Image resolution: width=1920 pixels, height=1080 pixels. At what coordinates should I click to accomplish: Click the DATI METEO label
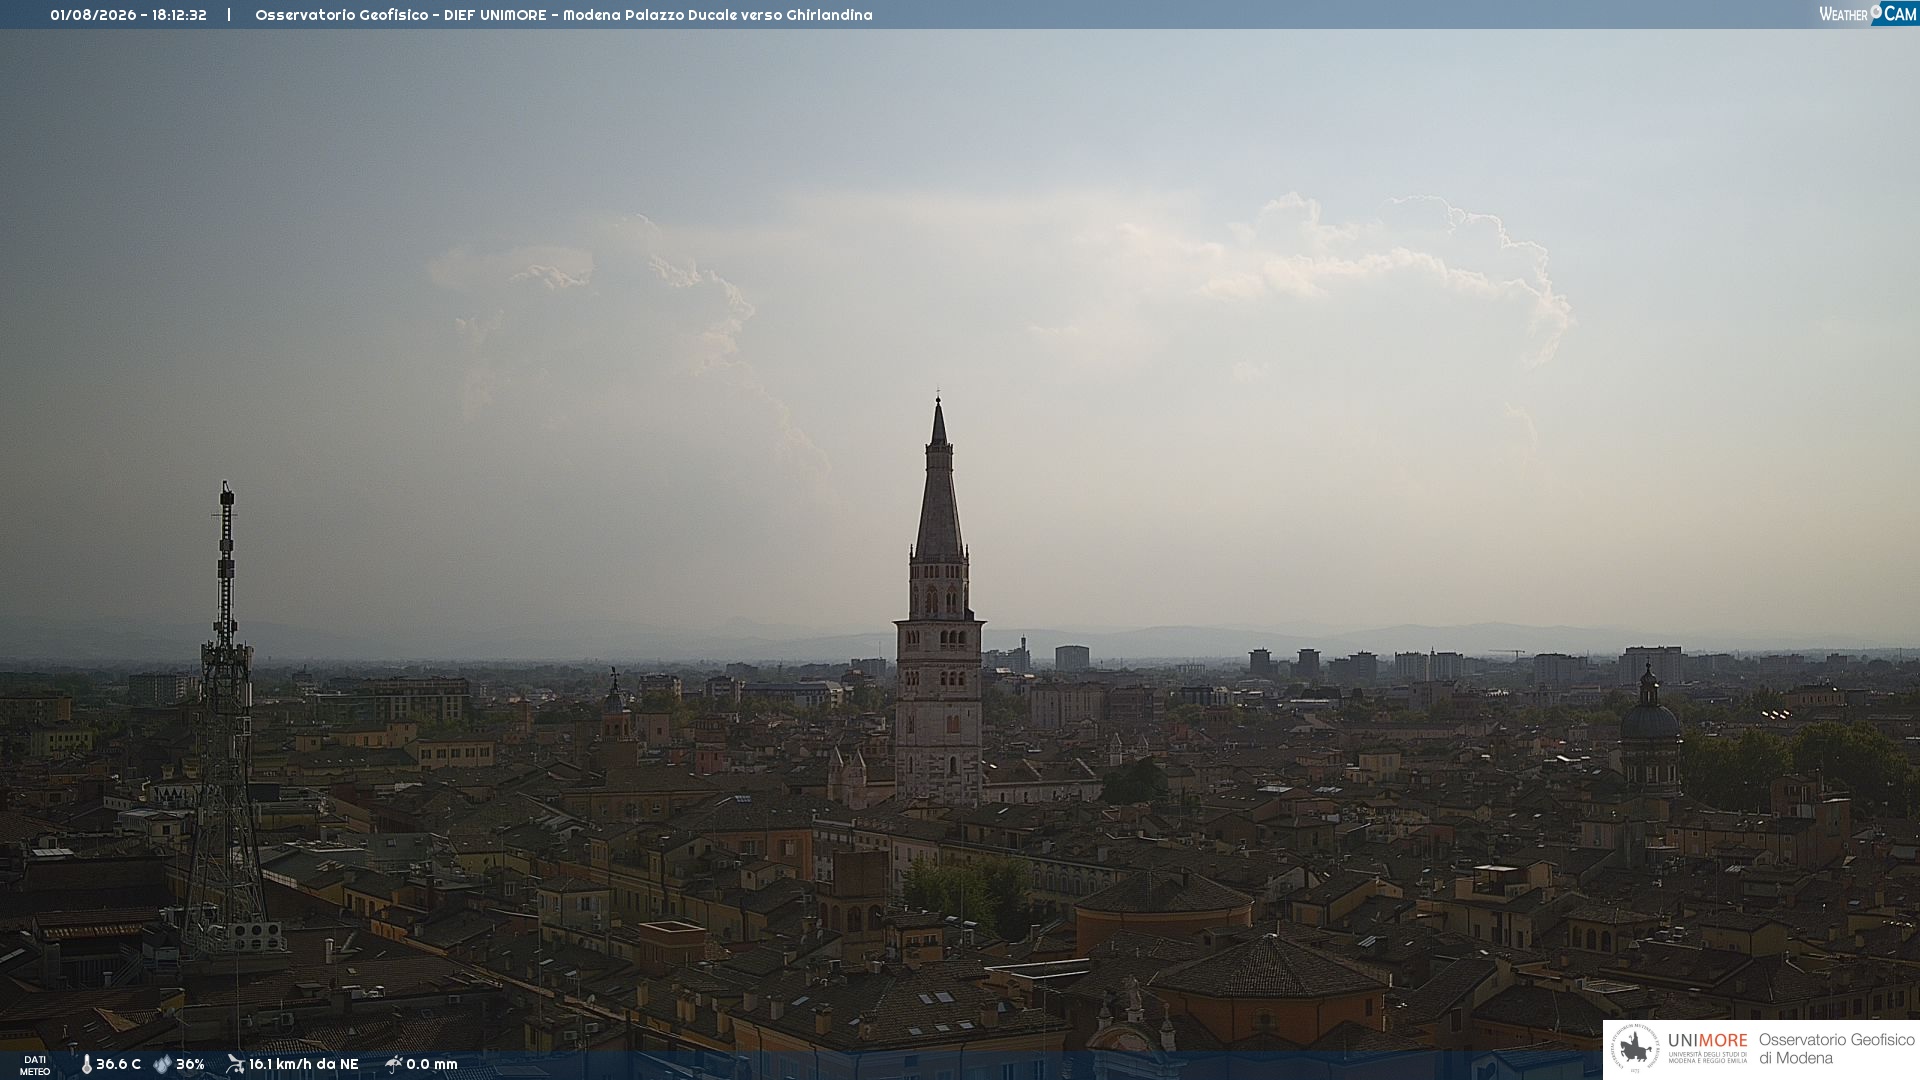(x=35, y=1065)
